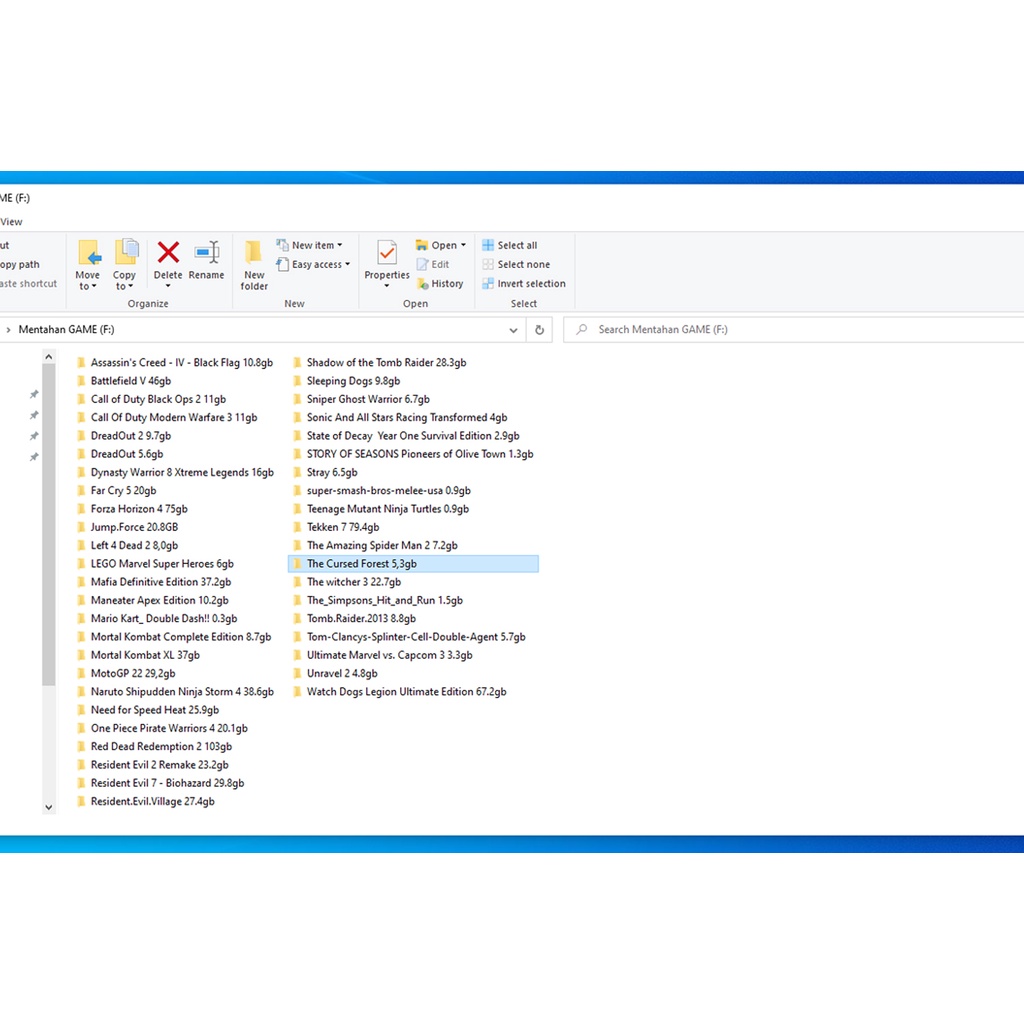The image size is (1024, 1024).
Task: Click Paste shortcut in the ribbon
Action: click(28, 283)
